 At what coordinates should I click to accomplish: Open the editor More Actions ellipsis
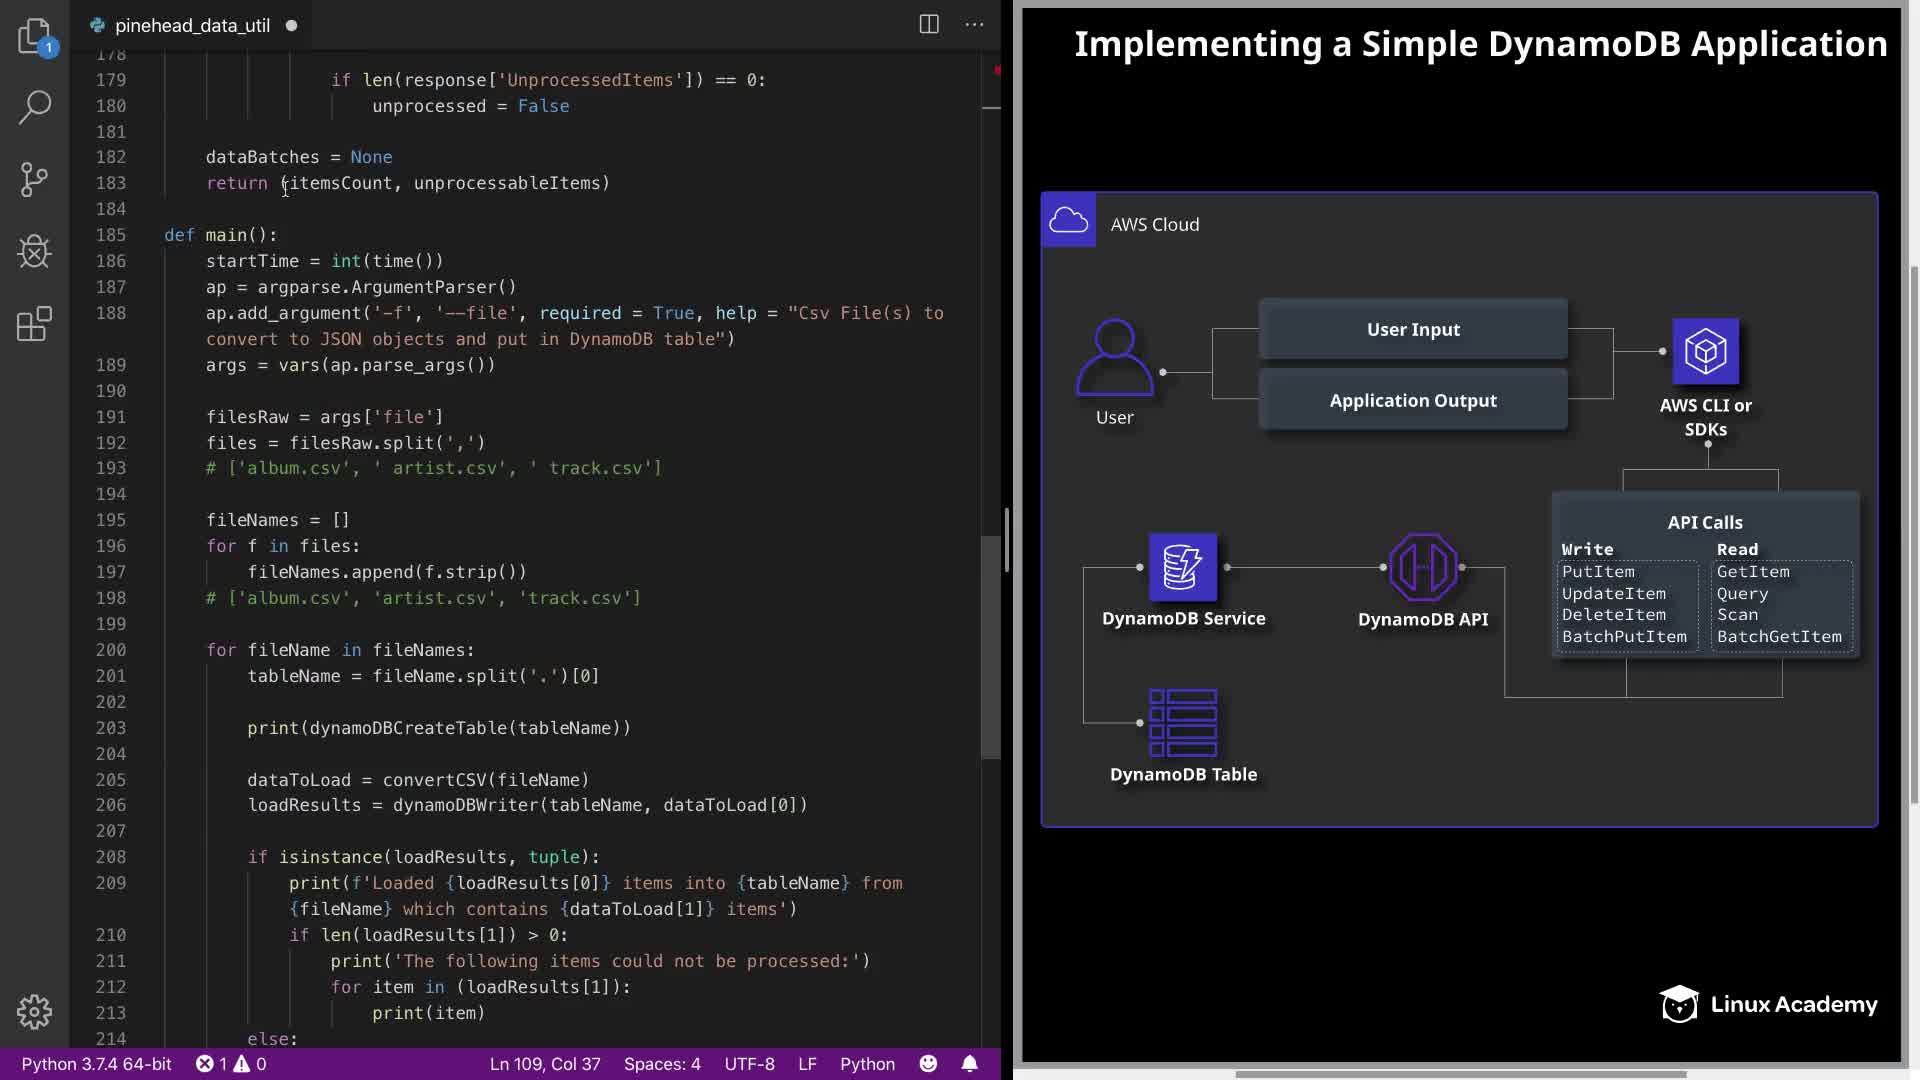click(974, 25)
